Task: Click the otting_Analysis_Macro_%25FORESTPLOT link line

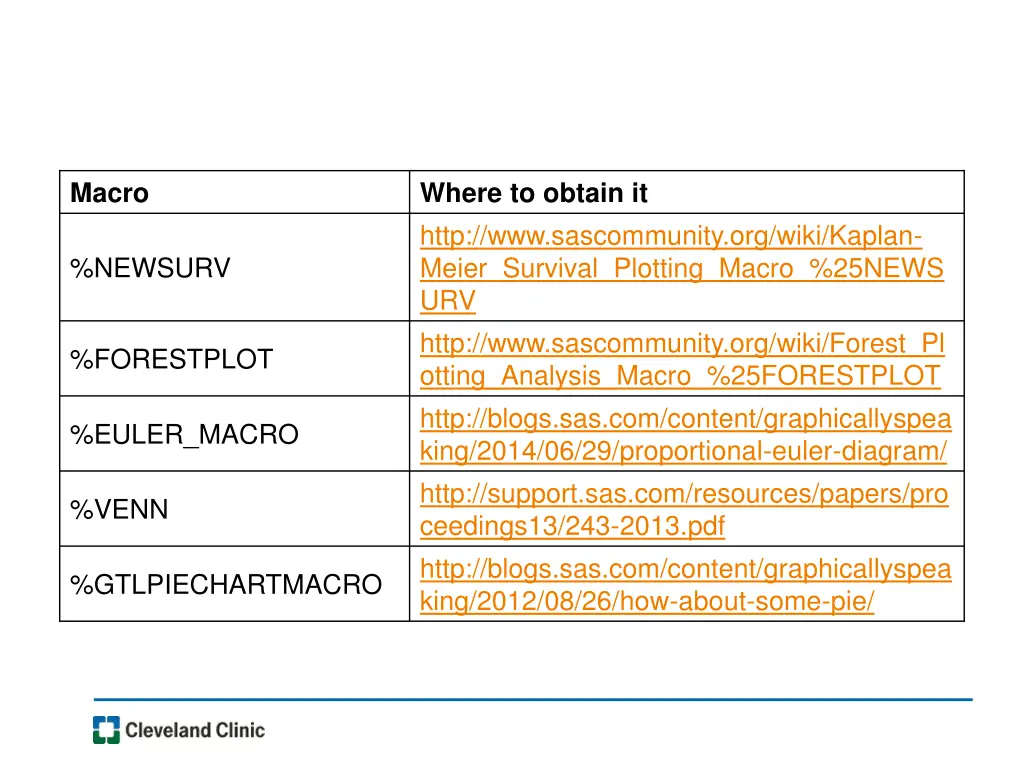Action: pyautogui.click(x=680, y=376)
